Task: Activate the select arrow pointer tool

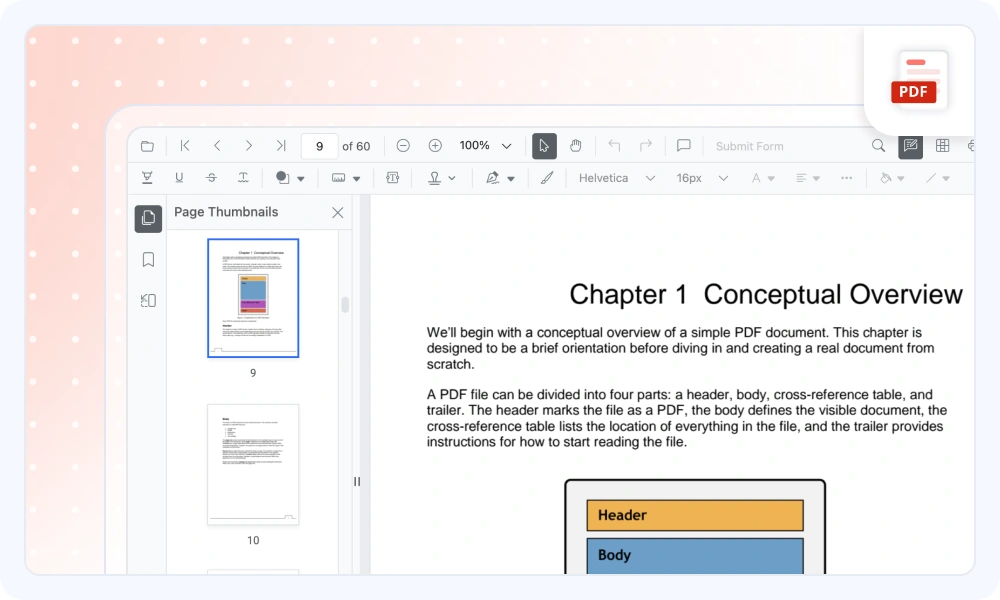Action: (544, 146)
